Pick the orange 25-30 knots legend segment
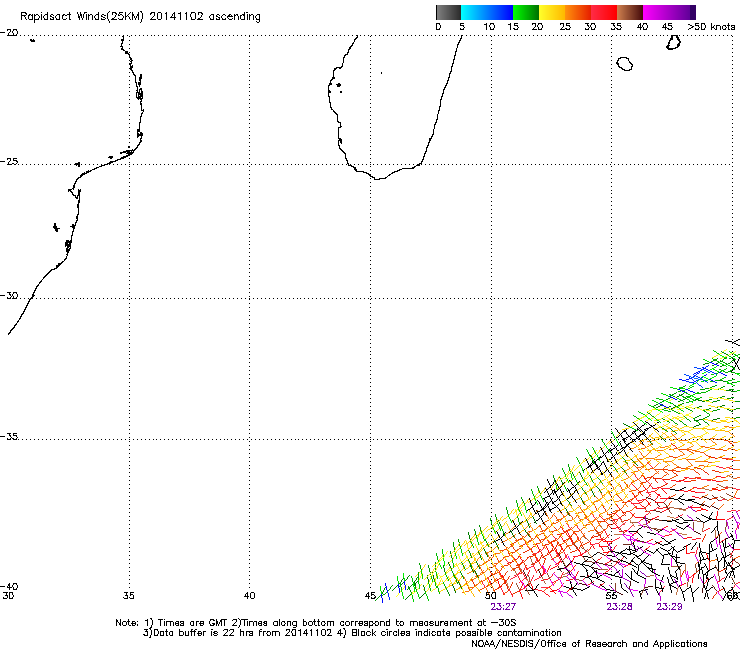 pos(578,12)
